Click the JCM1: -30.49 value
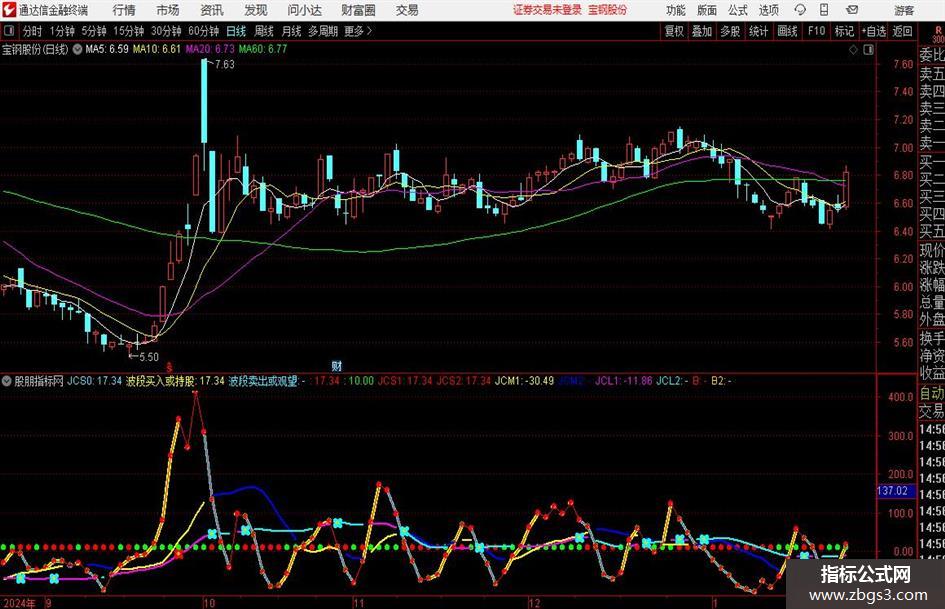Screen dimensions: 945x609 [x=524, y=381]
